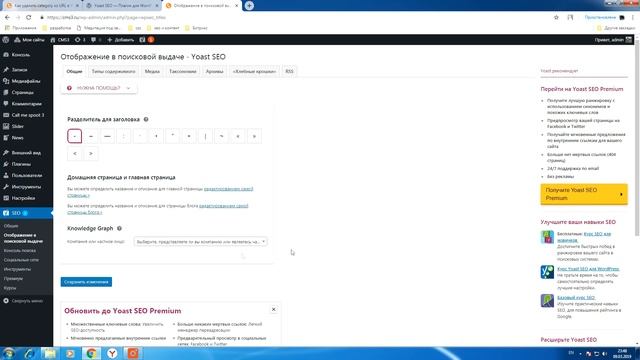
Task: Open the Windows Start menu
Action: tap(9, 353)
